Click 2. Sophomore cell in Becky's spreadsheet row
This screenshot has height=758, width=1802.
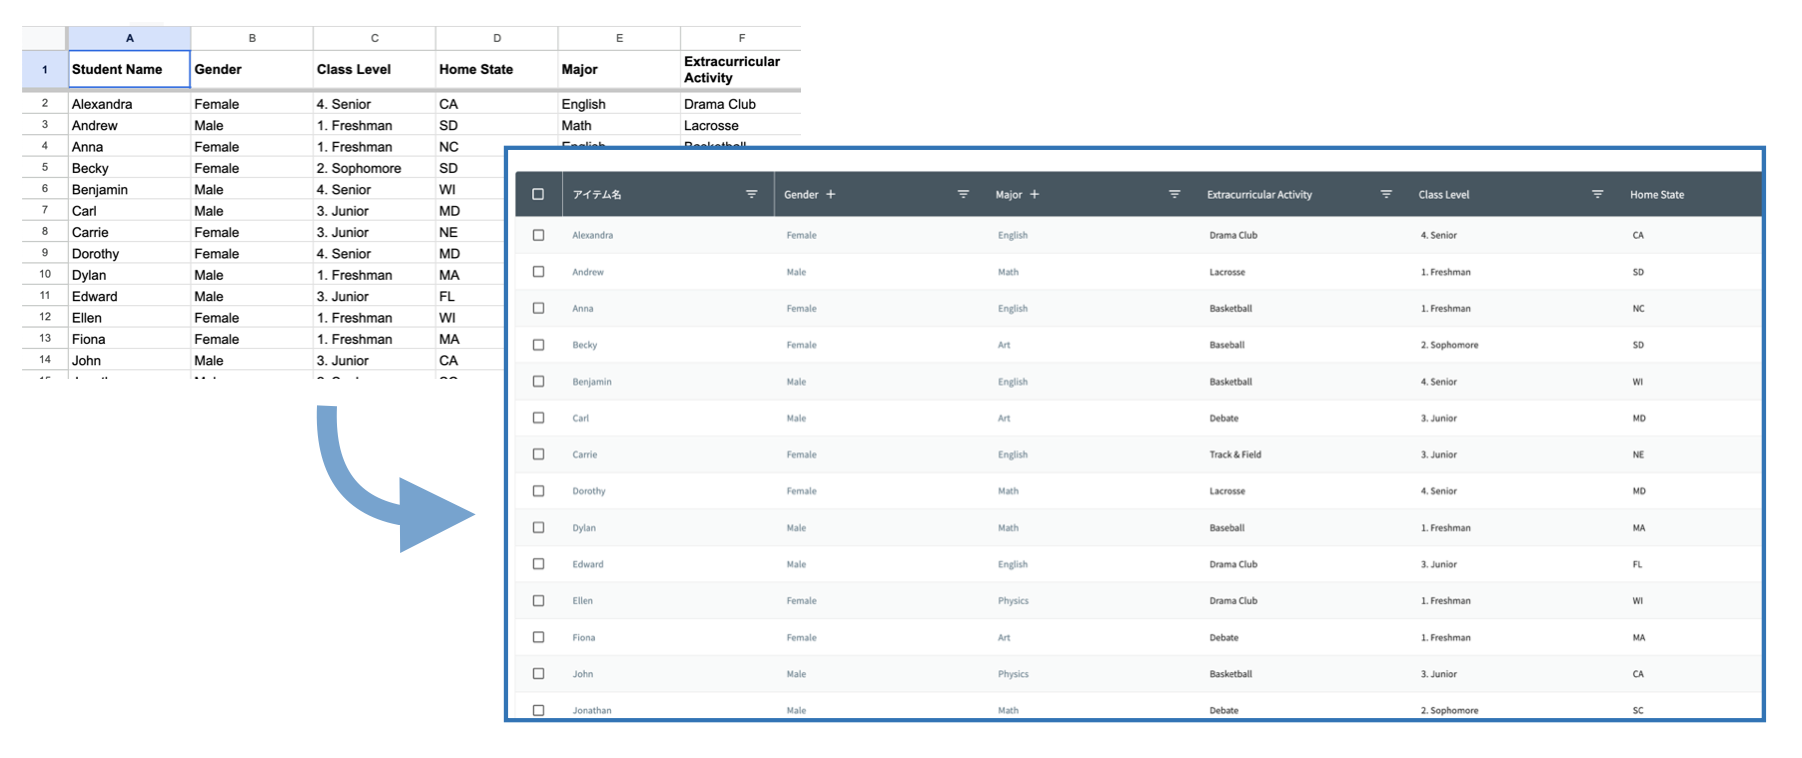[x=374, y=168]
